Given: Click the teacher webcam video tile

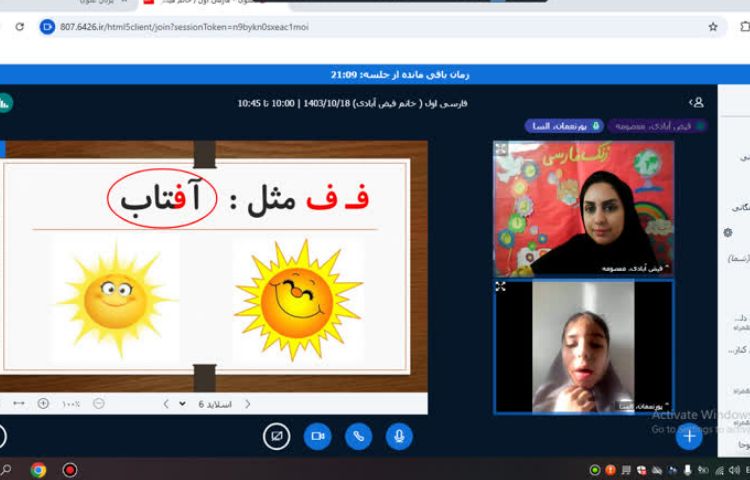Looking at the screenshot, I should [x=584, y=208].
